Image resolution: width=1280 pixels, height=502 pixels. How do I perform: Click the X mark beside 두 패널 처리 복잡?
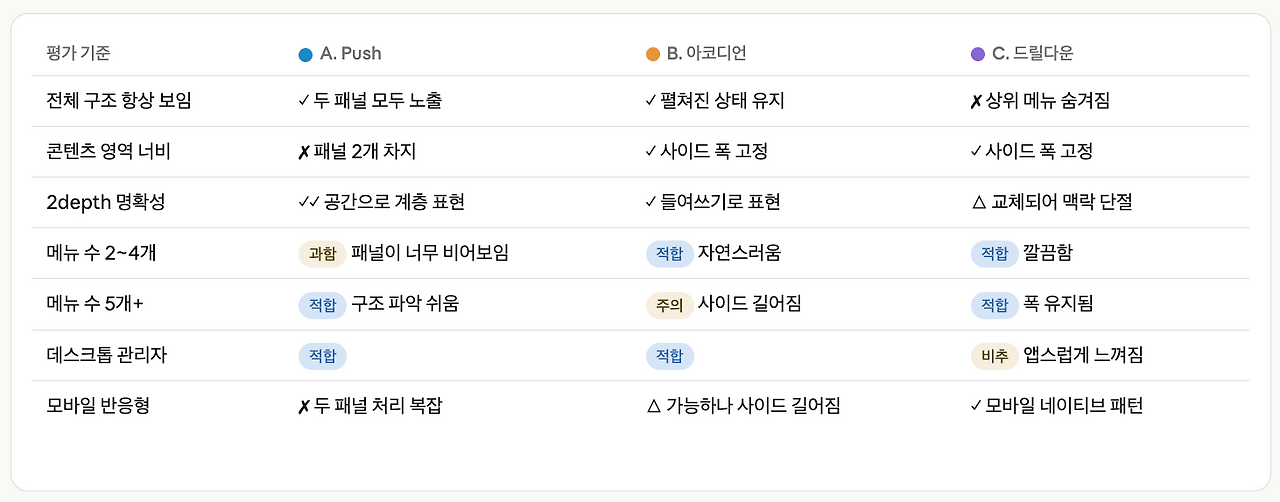pos(304,406)
